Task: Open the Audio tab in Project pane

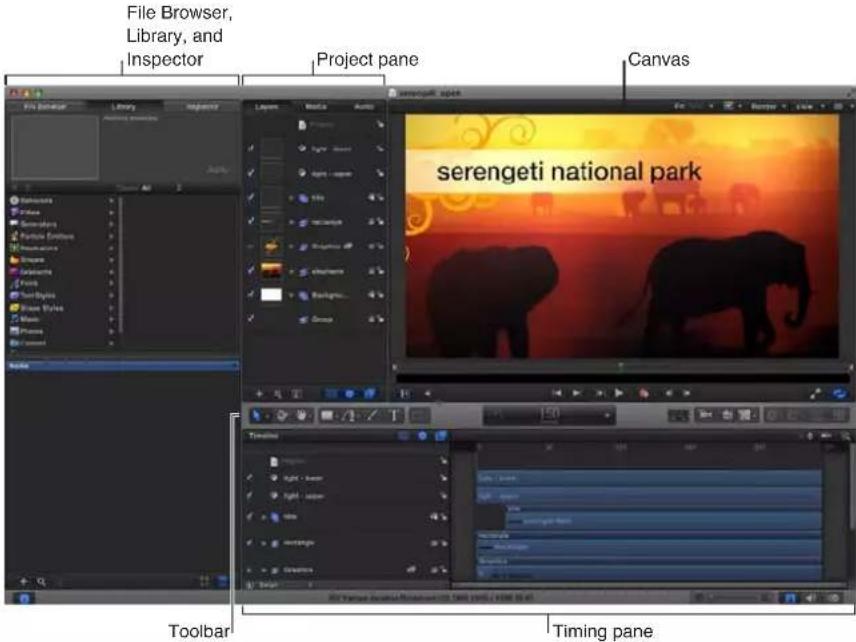Action: (364, 106)
